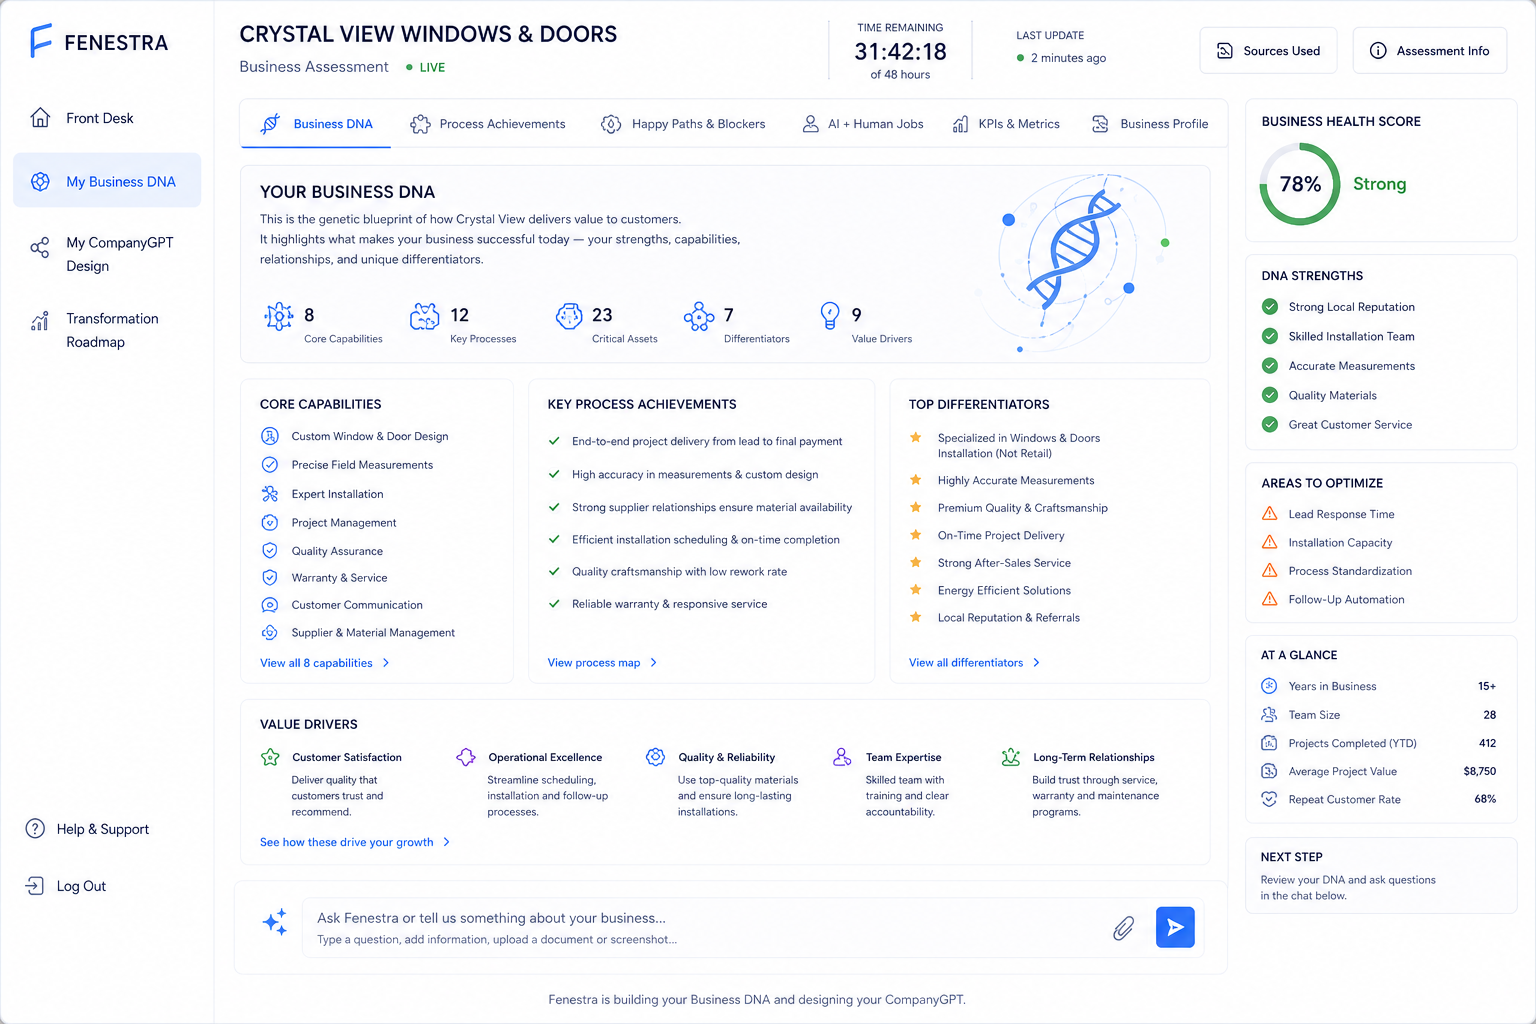Click the My CompanyGPT Design share icon
The width and height of the screenshot is (1536, 1024).
click(40, 248)
